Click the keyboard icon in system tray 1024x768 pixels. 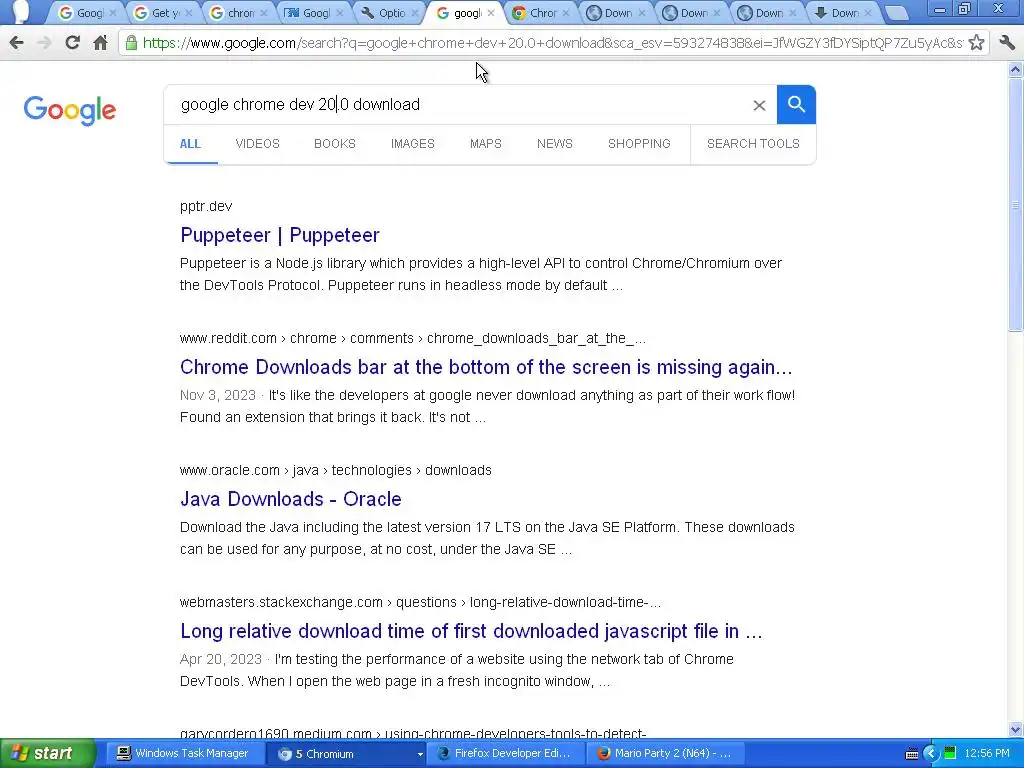[912, 754]
